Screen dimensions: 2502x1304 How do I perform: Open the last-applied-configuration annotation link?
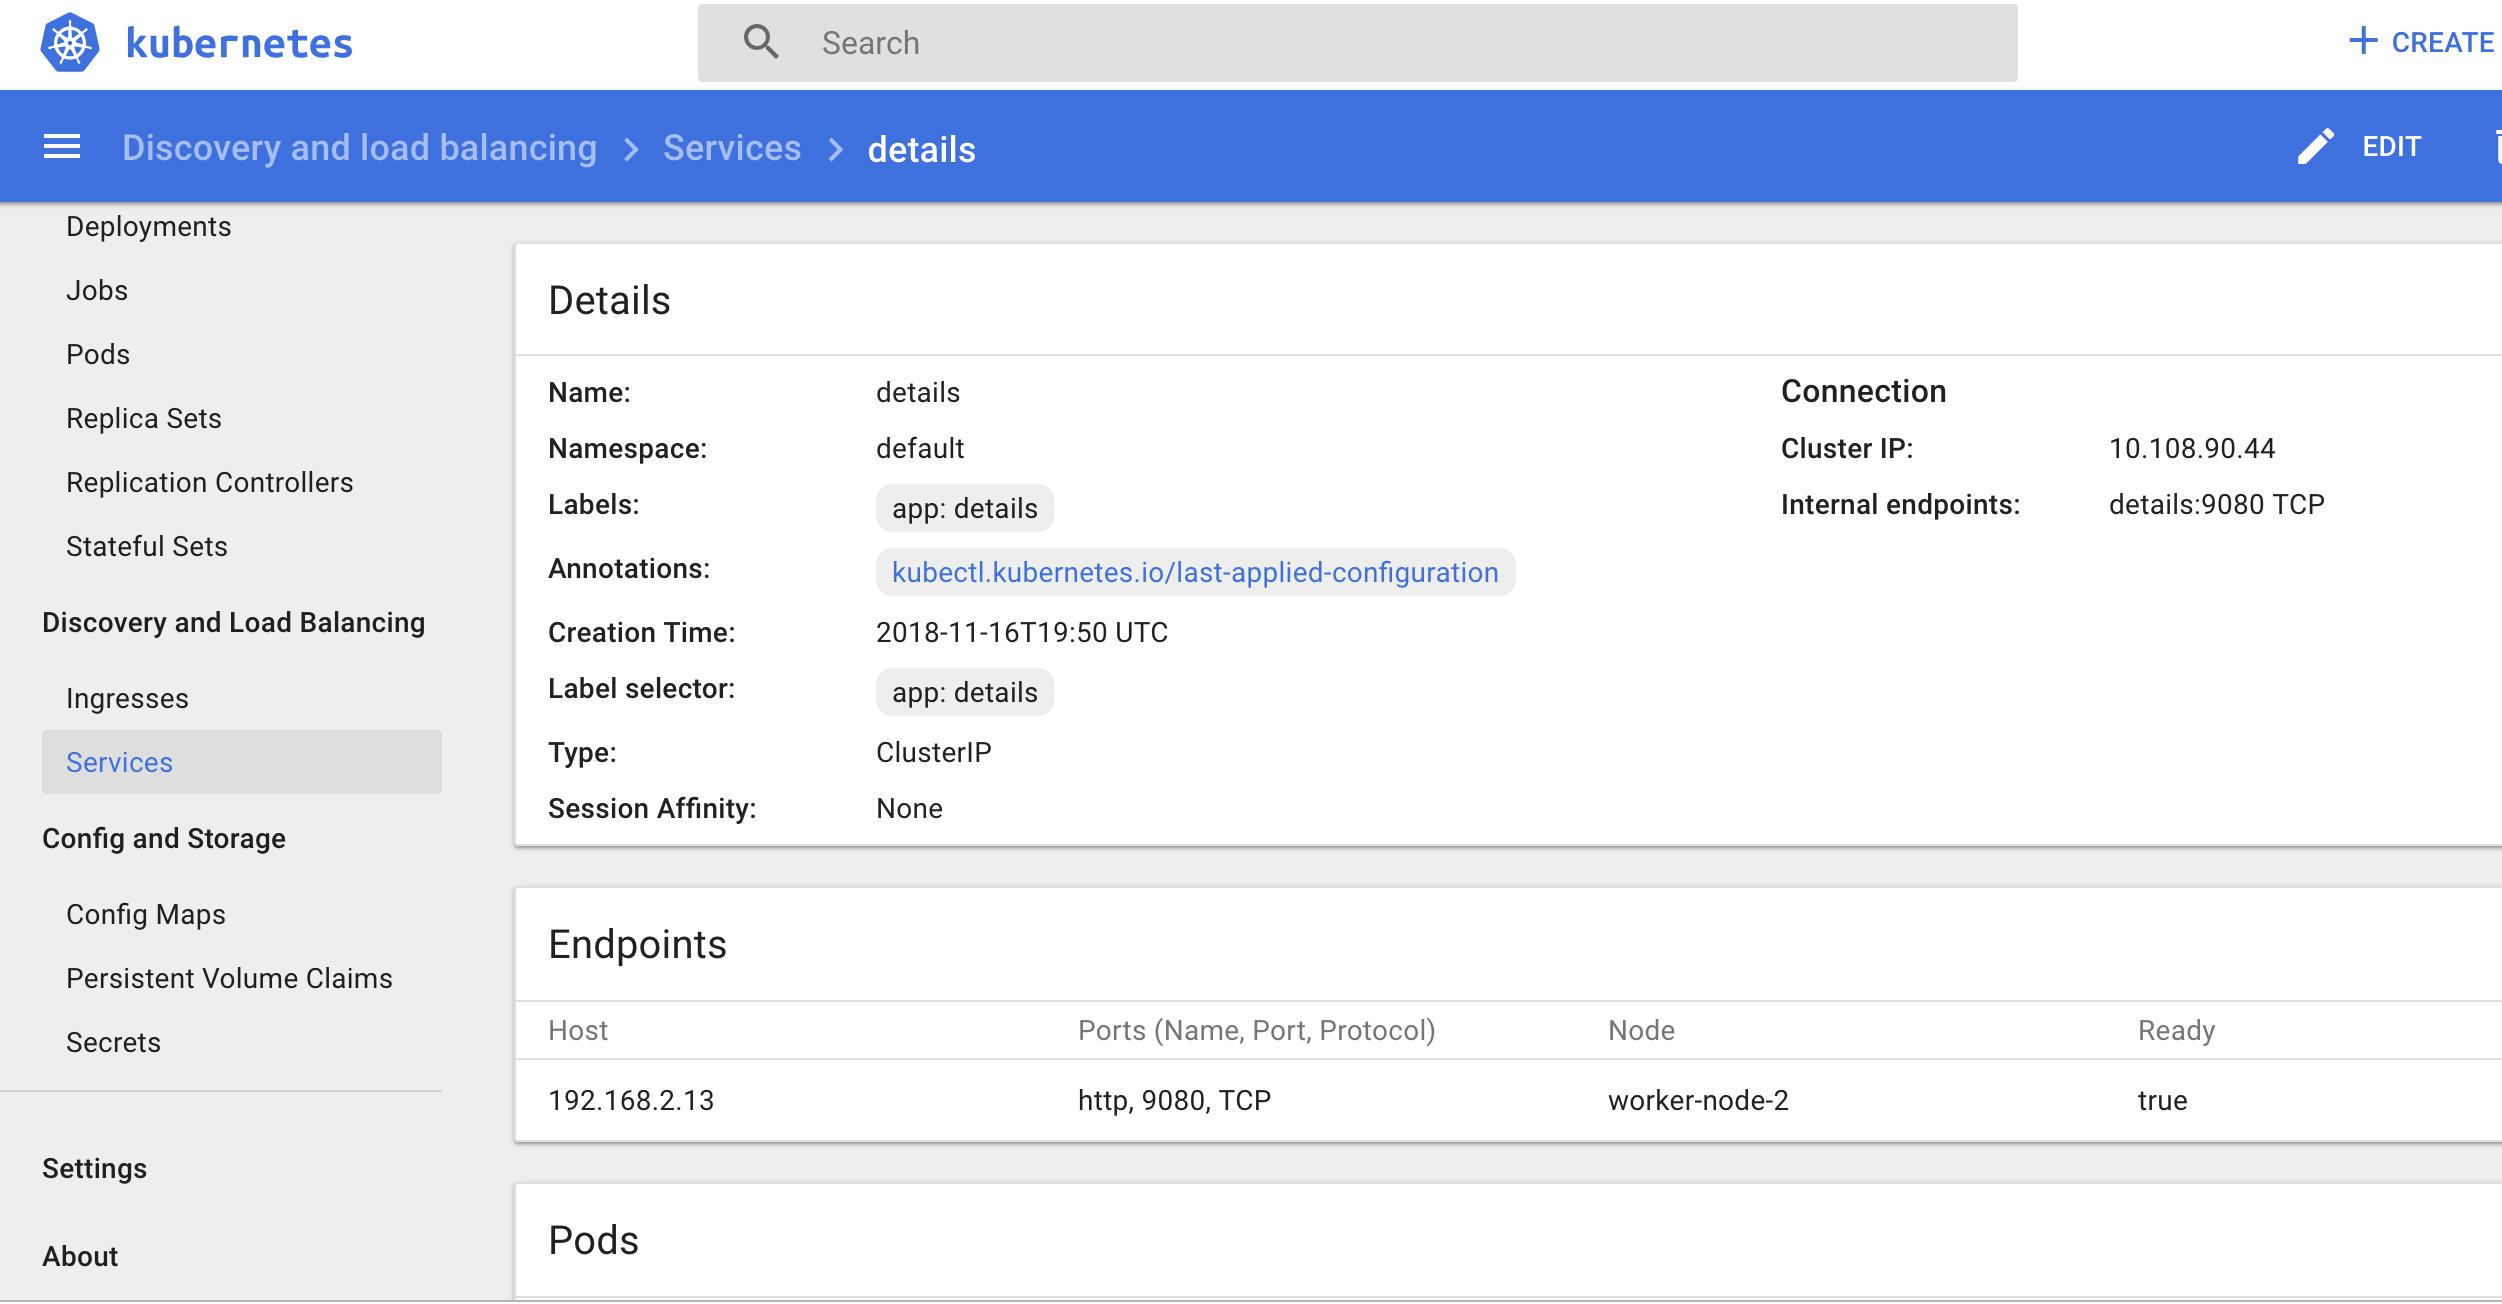1195,572
